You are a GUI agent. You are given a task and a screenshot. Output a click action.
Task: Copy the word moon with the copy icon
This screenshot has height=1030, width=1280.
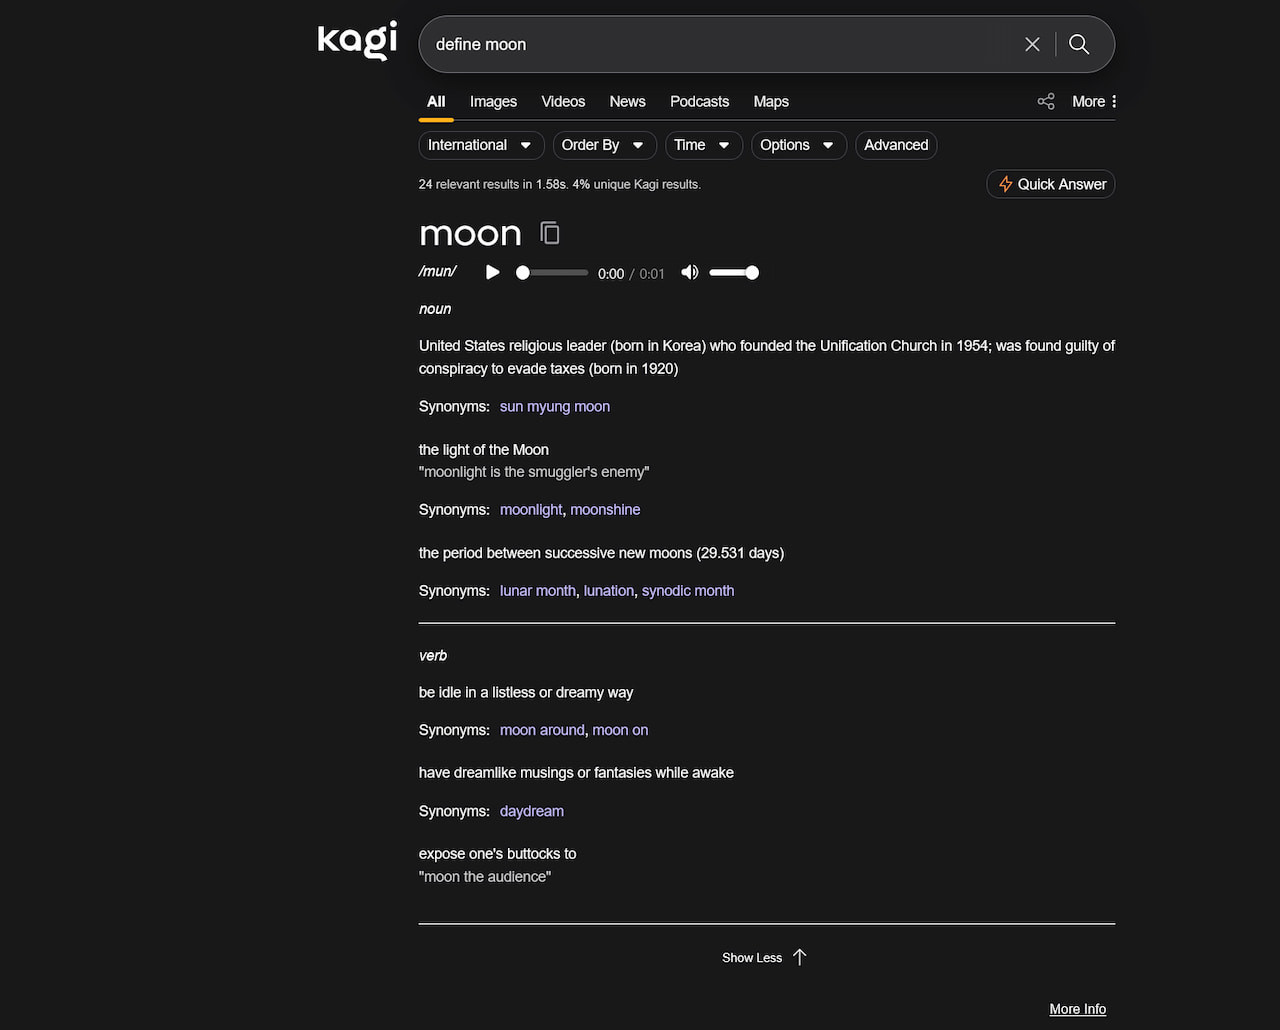550,233
